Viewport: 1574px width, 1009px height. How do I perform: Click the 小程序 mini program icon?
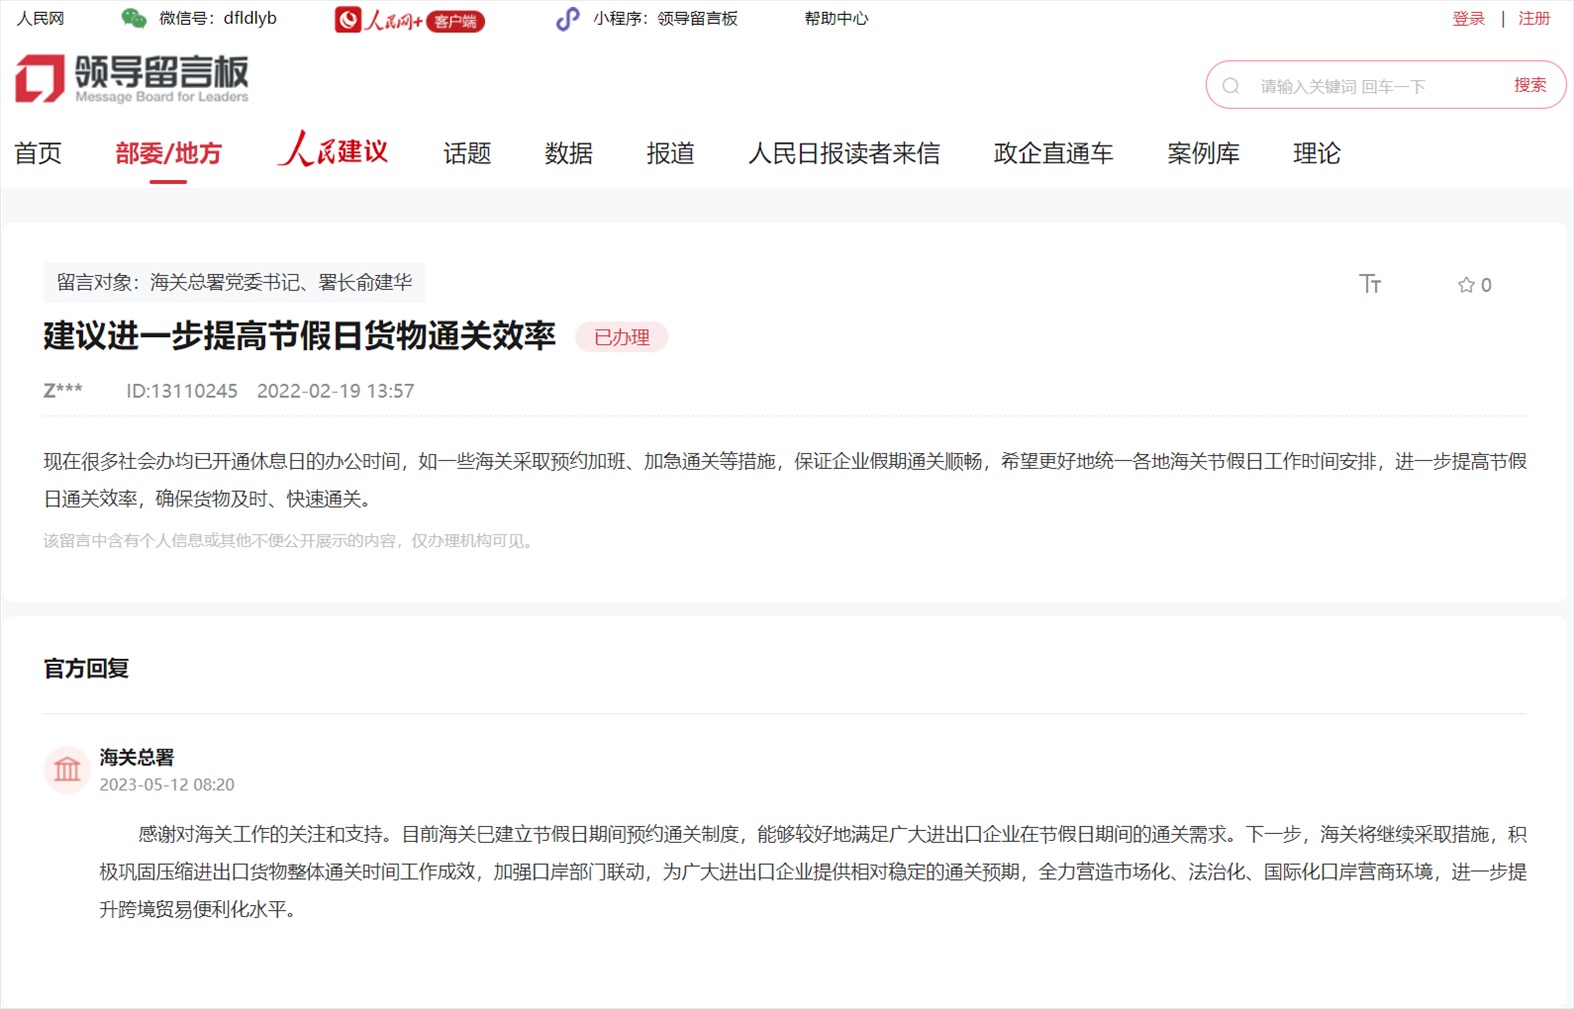(567, 19)
